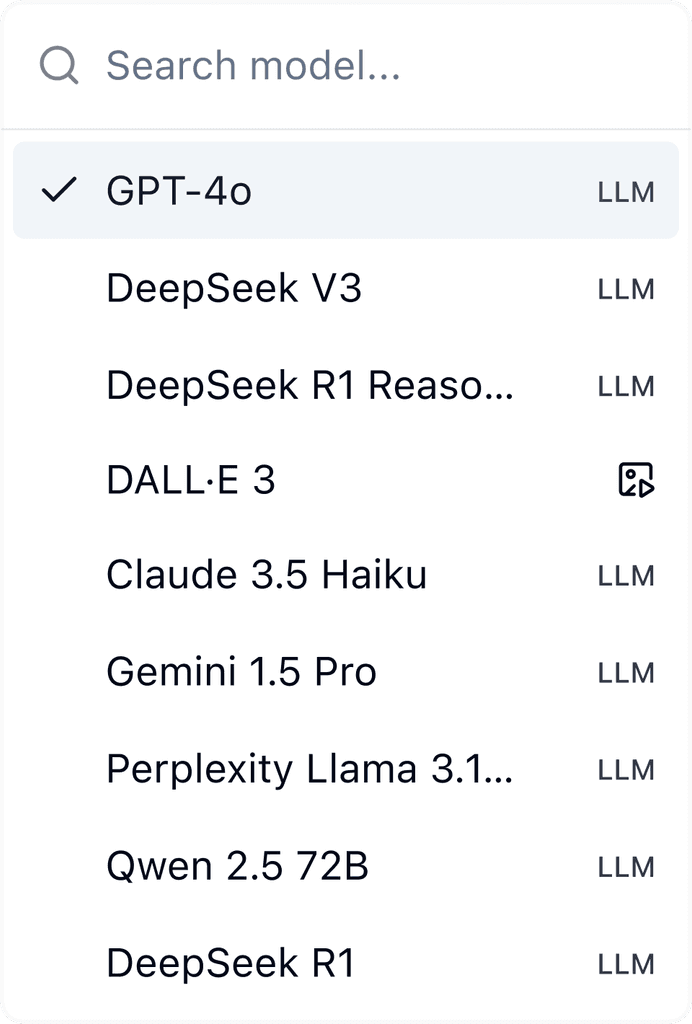Select the GPT-4o model
The image size is (692, 1024).
[x=346, y=190]
